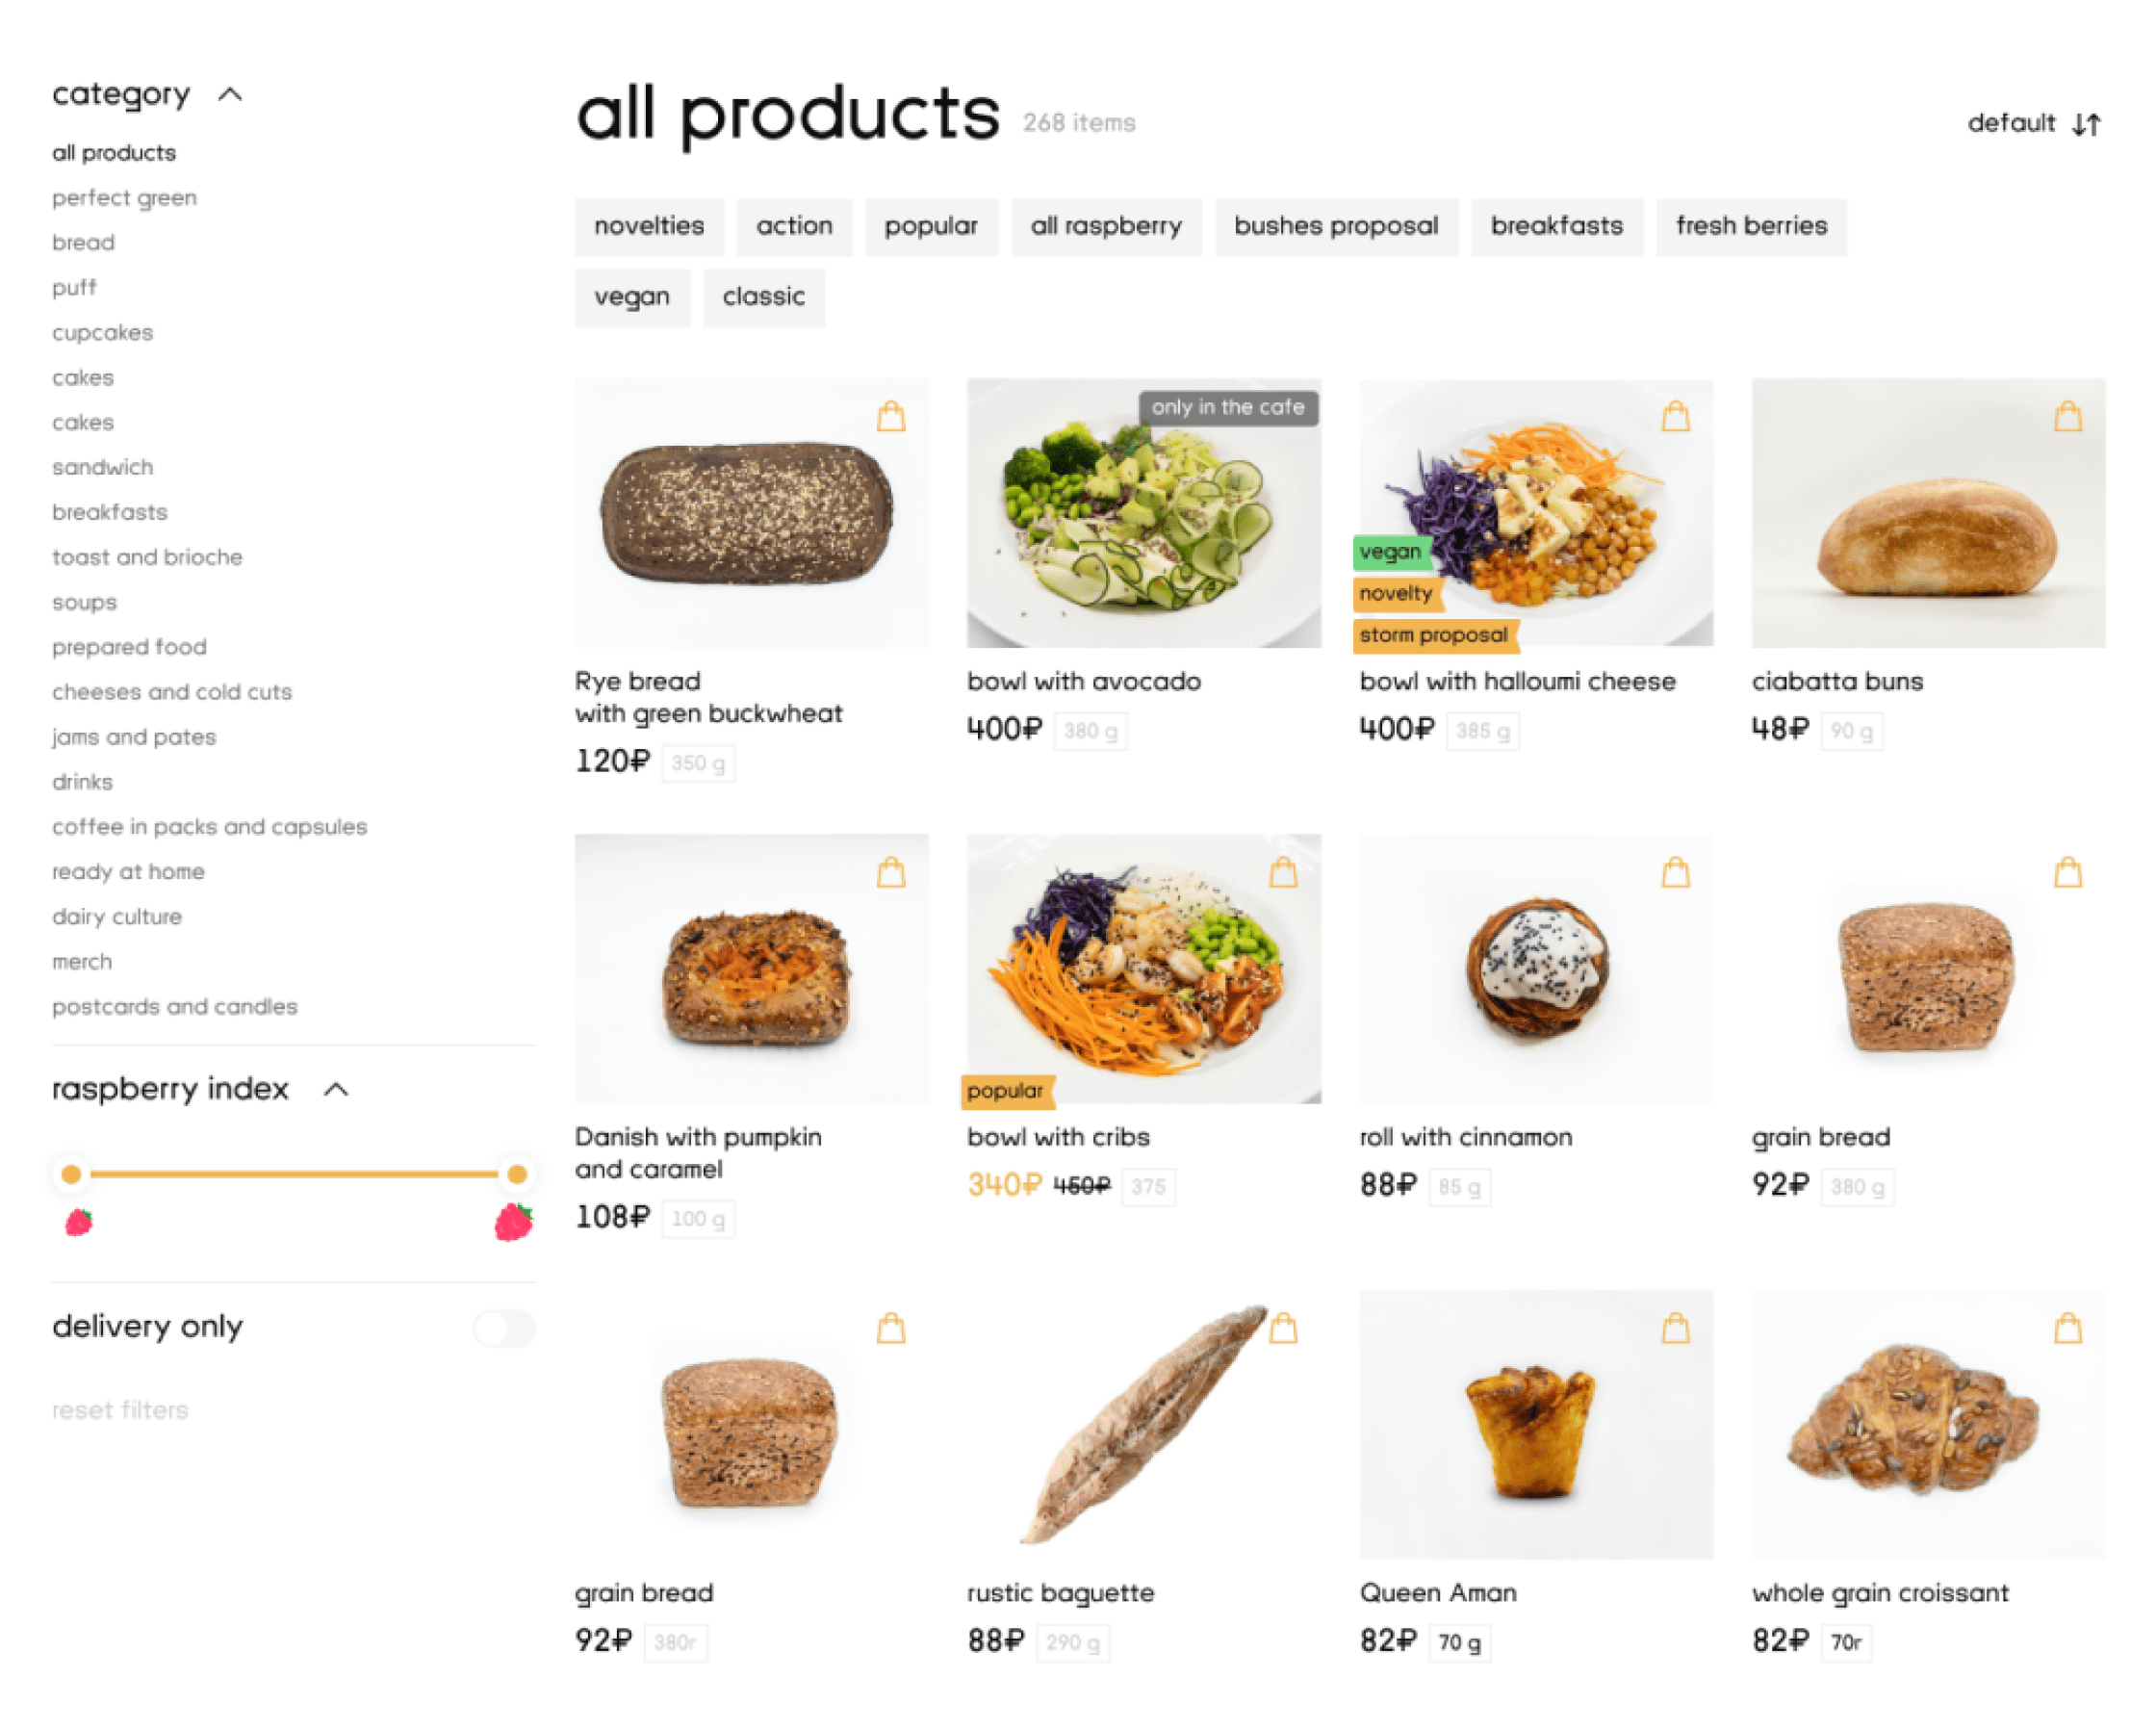Filter by fresh berries tag
2156x1730 pixels.
tap(1751, 226)
